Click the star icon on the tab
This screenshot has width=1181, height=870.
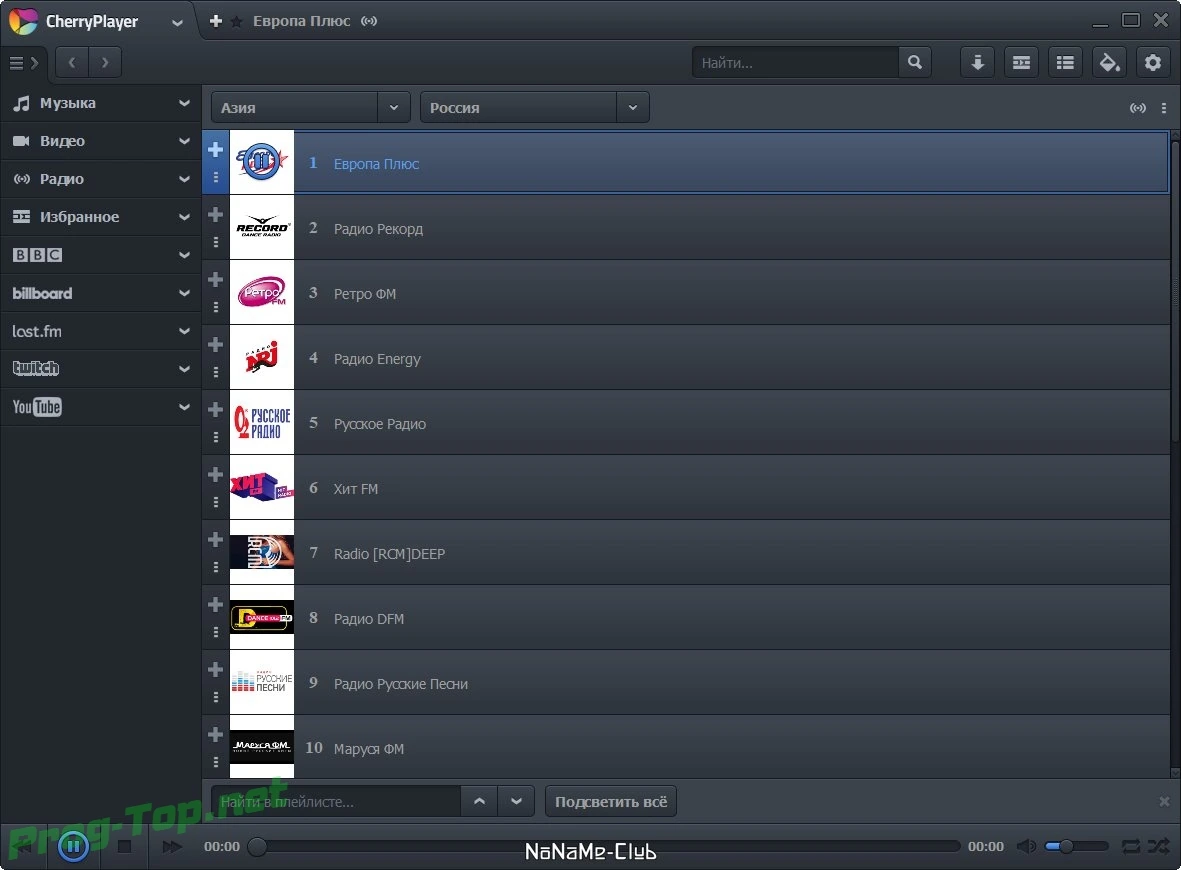(x=236, y=22)
